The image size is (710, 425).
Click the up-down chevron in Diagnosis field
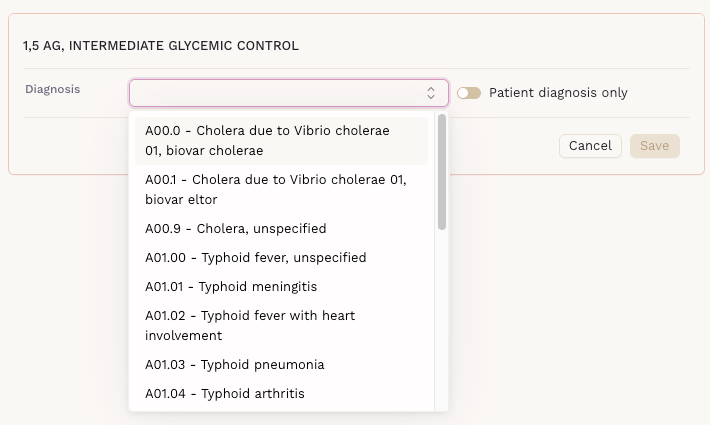[431, 93]
